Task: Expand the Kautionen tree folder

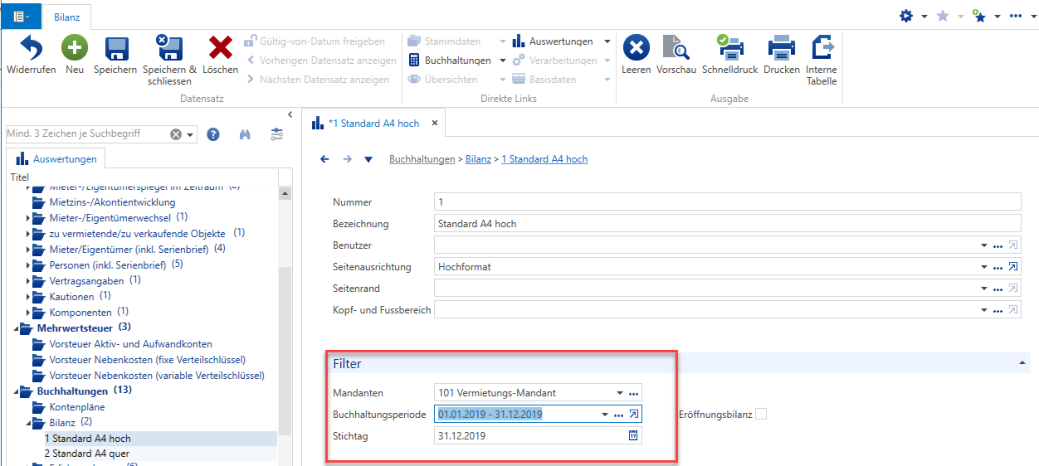Action: [x=28, y=296]
